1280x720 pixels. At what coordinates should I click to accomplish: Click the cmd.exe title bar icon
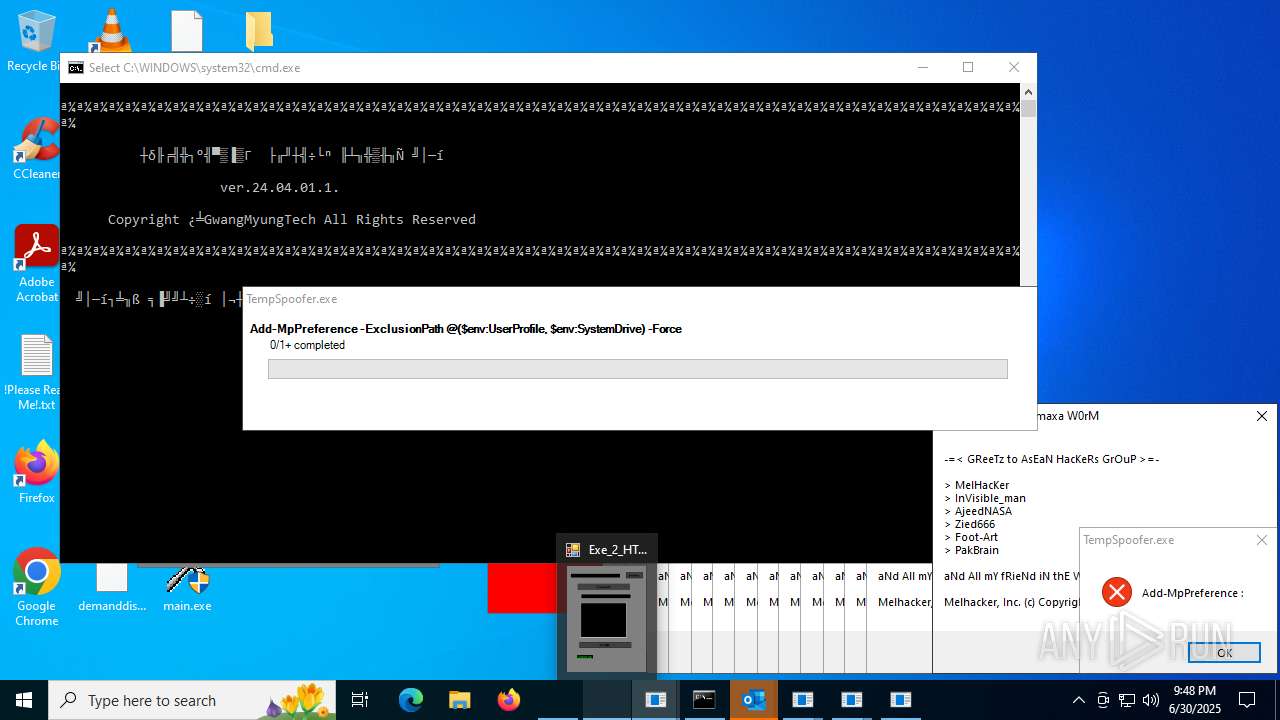point(75,68)
